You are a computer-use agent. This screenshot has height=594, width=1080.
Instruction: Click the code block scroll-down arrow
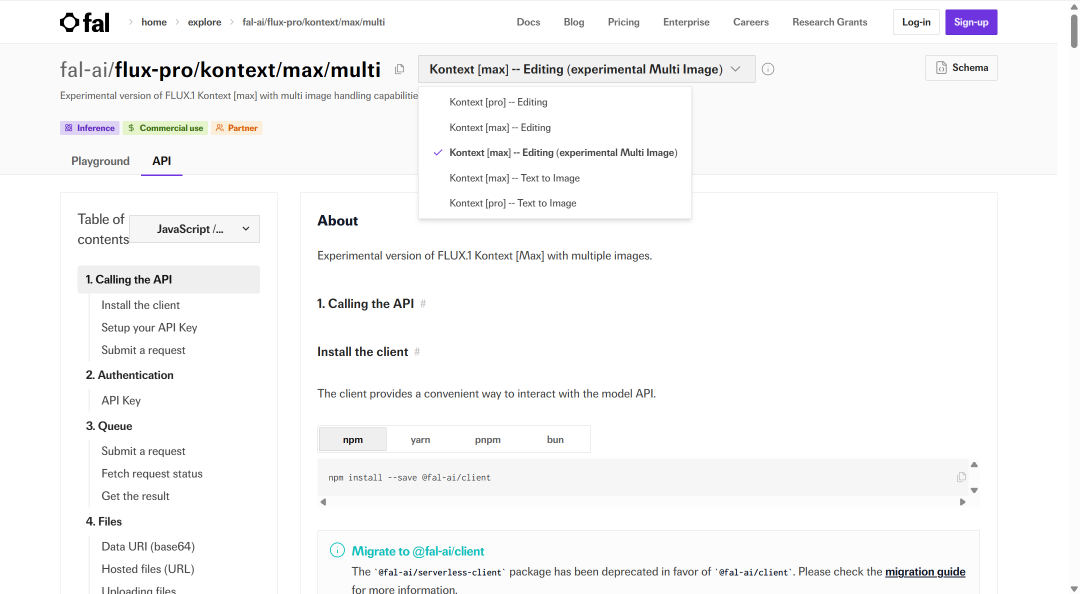point(974,491)
